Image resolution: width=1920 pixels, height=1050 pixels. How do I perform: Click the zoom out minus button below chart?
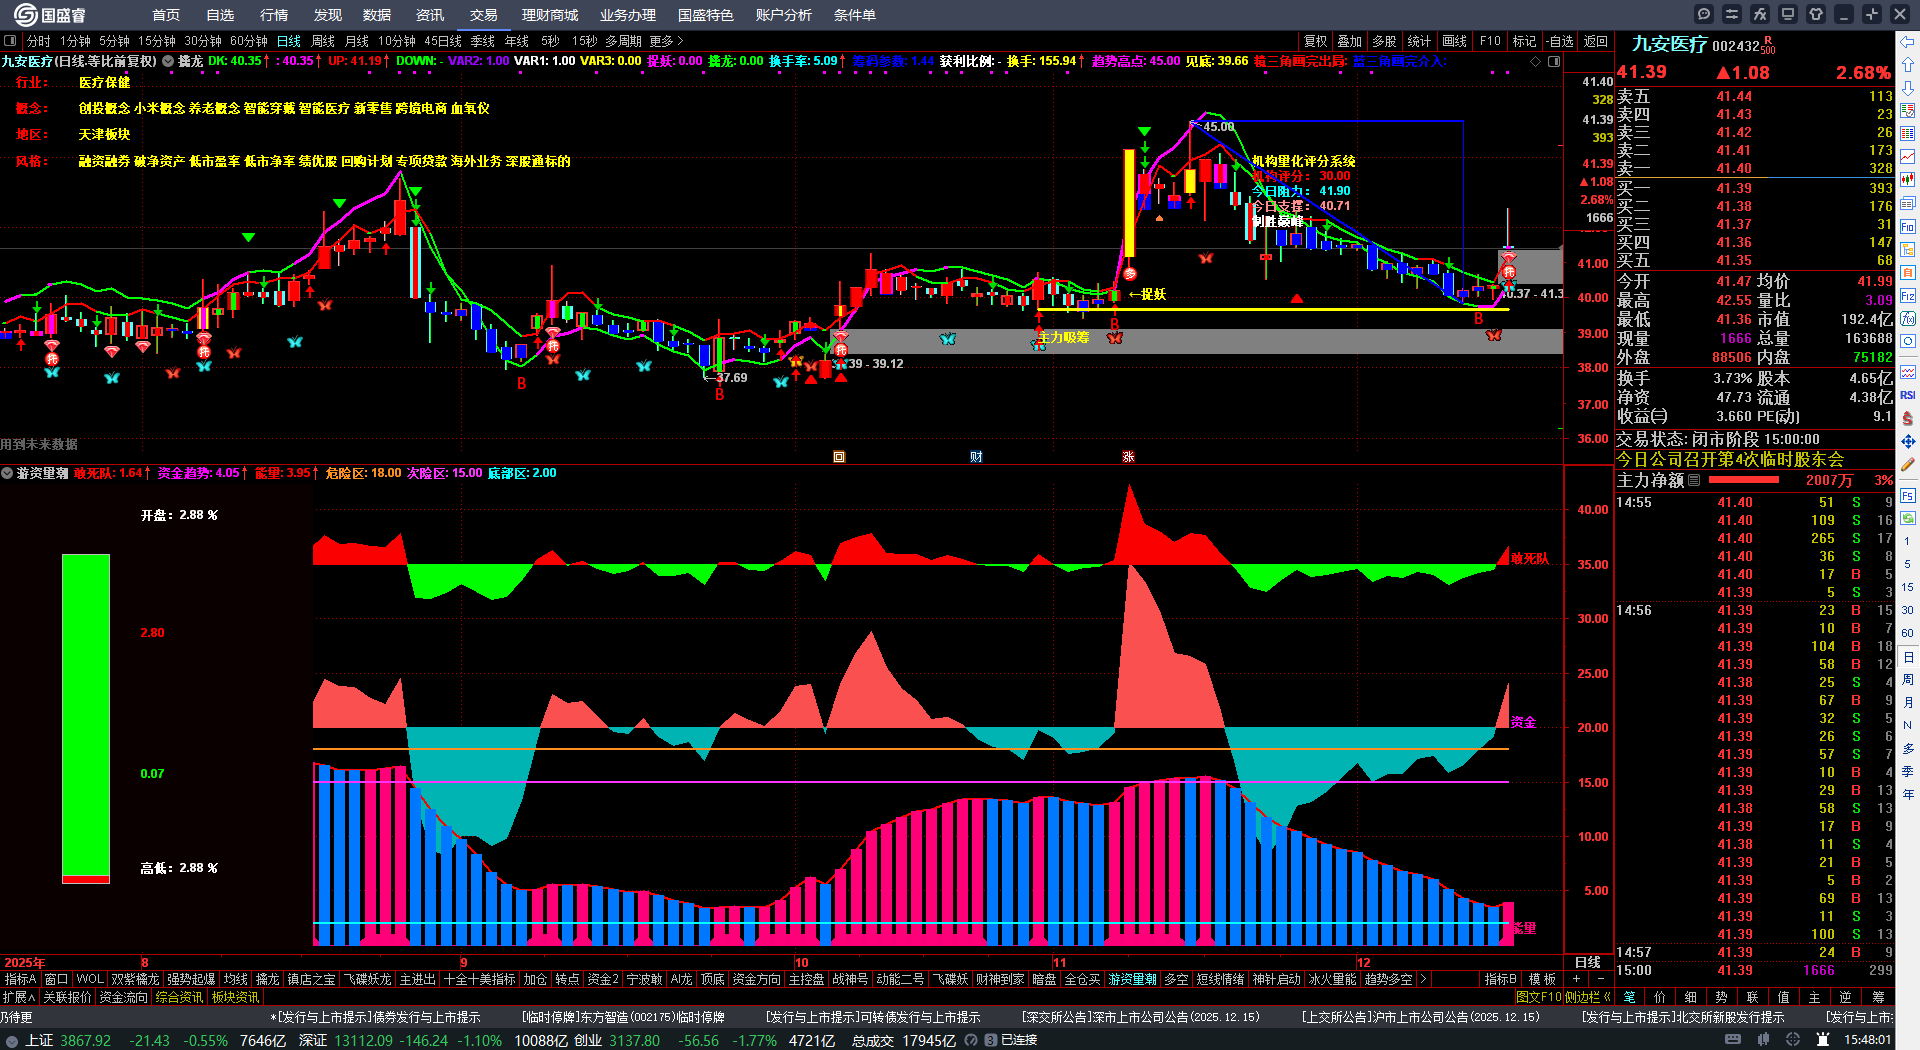click(1600, 979)
